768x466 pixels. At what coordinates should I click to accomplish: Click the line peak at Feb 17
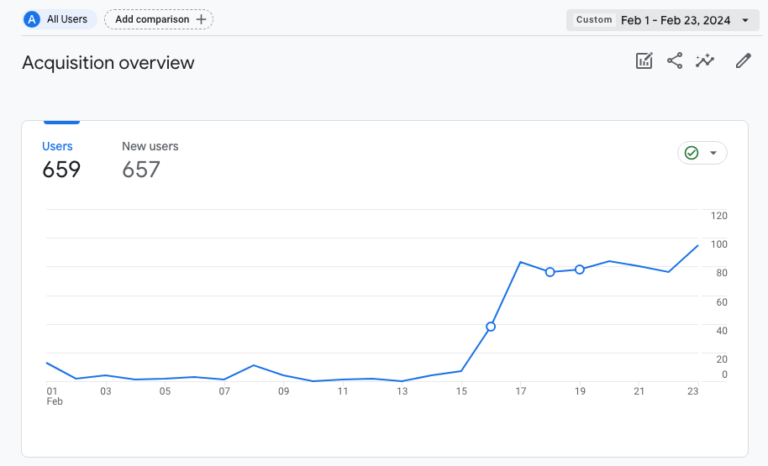click(520, 262)
